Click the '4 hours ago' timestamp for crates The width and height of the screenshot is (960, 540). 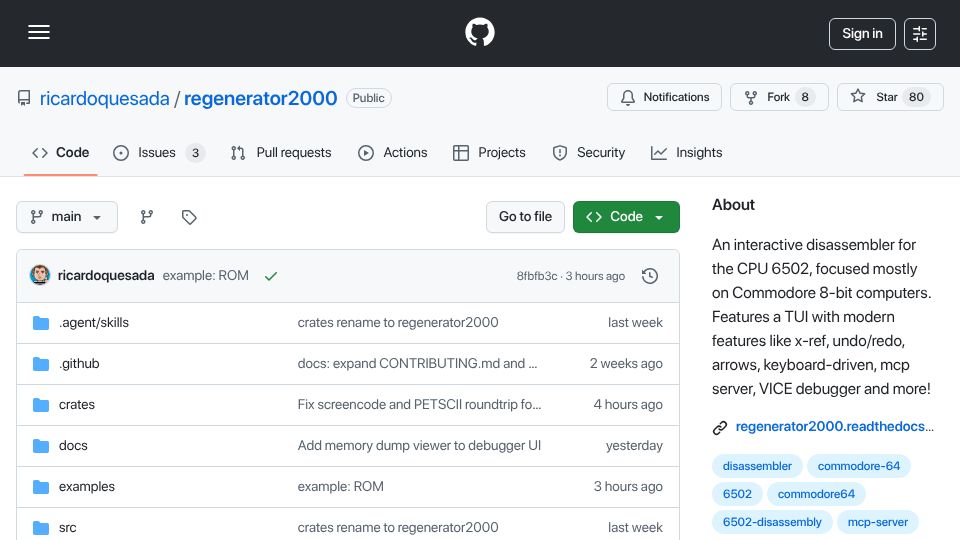pyautogui.click(x=628, y=405)
